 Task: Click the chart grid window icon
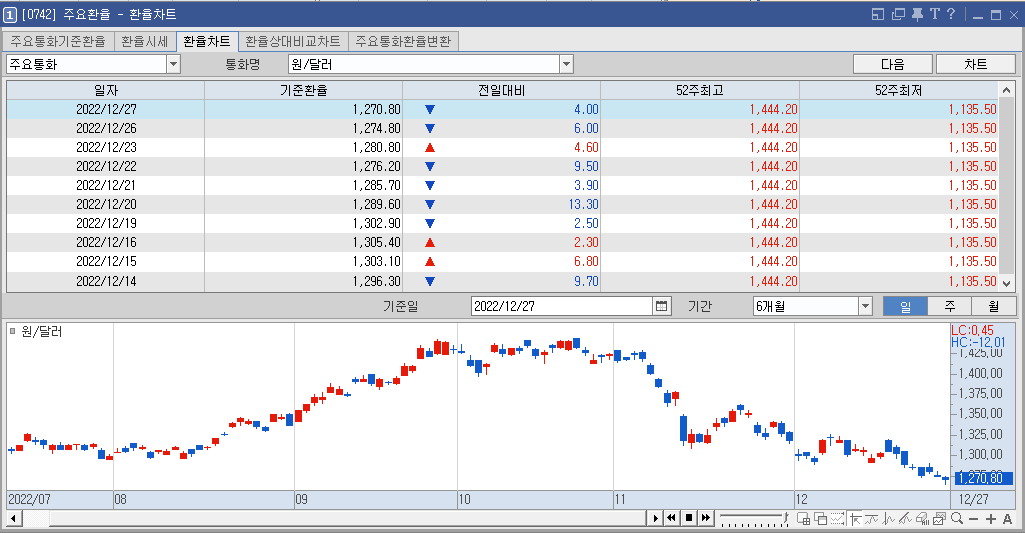coord(803,519)
